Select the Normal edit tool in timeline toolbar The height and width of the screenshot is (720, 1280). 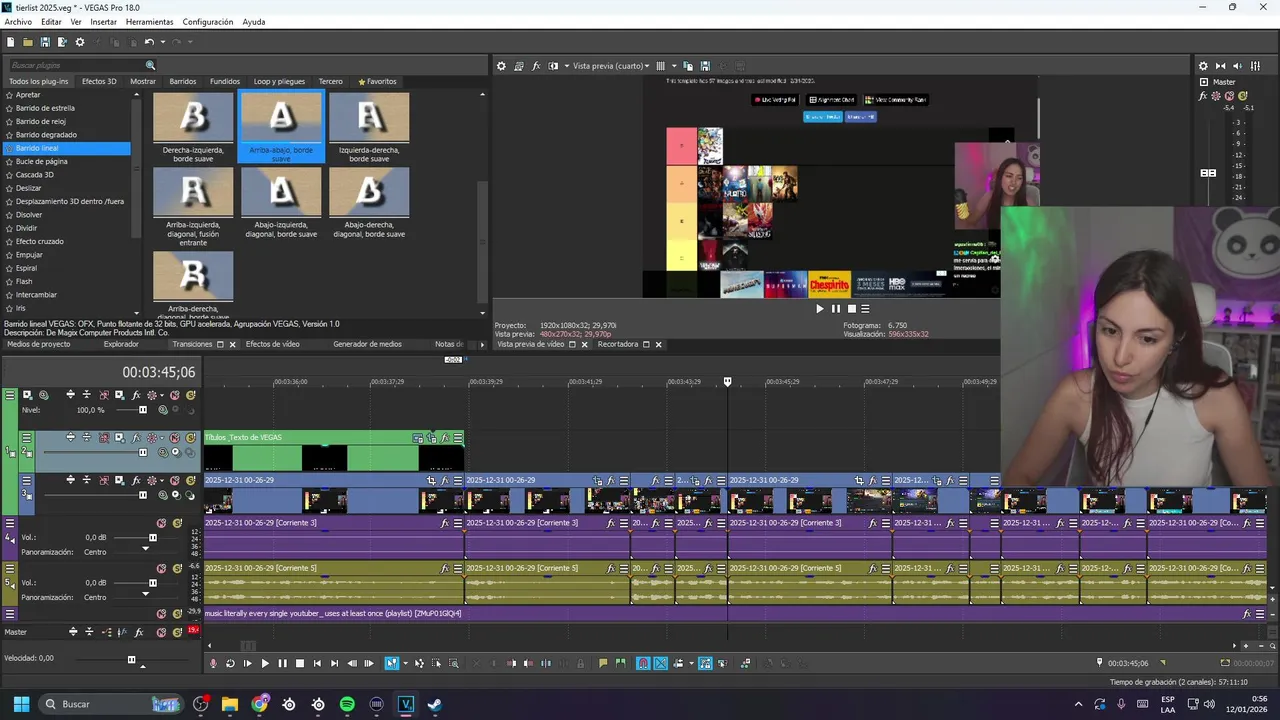coord(392,663)
